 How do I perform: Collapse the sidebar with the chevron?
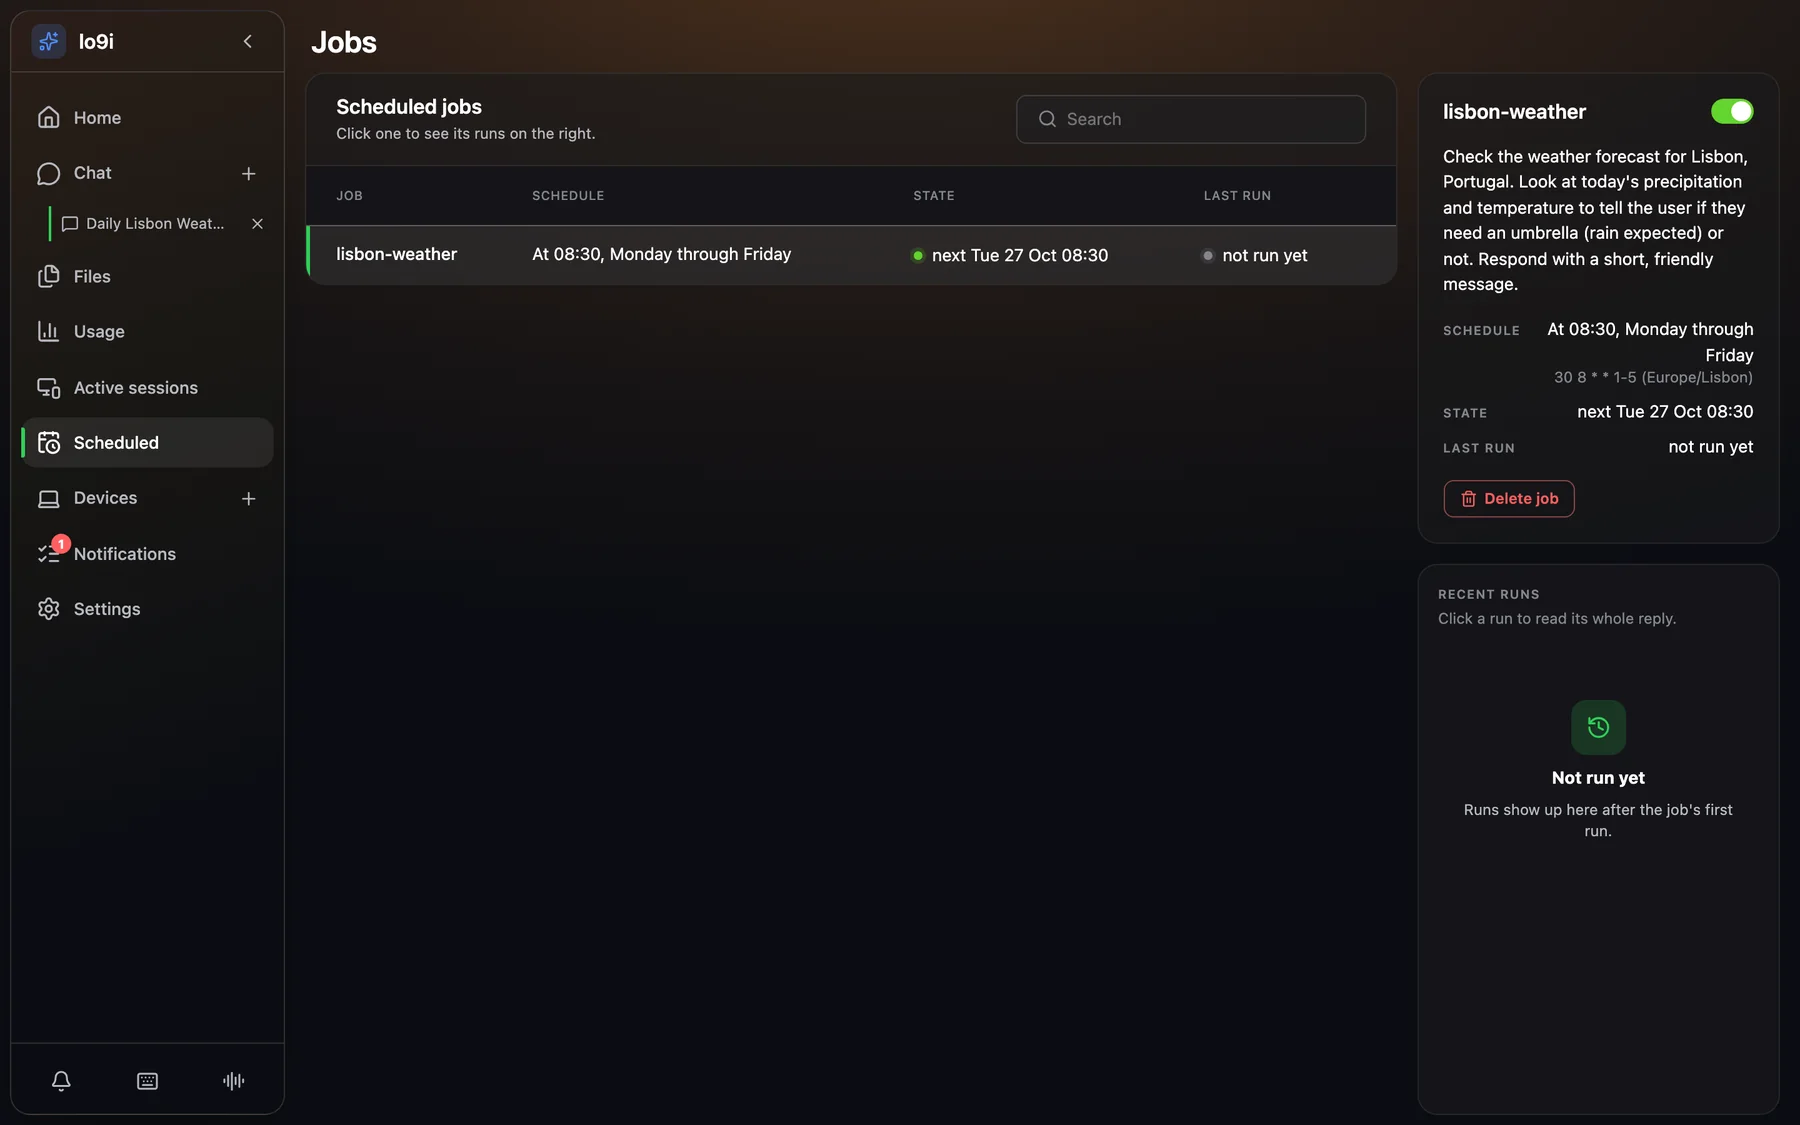pos(248,41)
